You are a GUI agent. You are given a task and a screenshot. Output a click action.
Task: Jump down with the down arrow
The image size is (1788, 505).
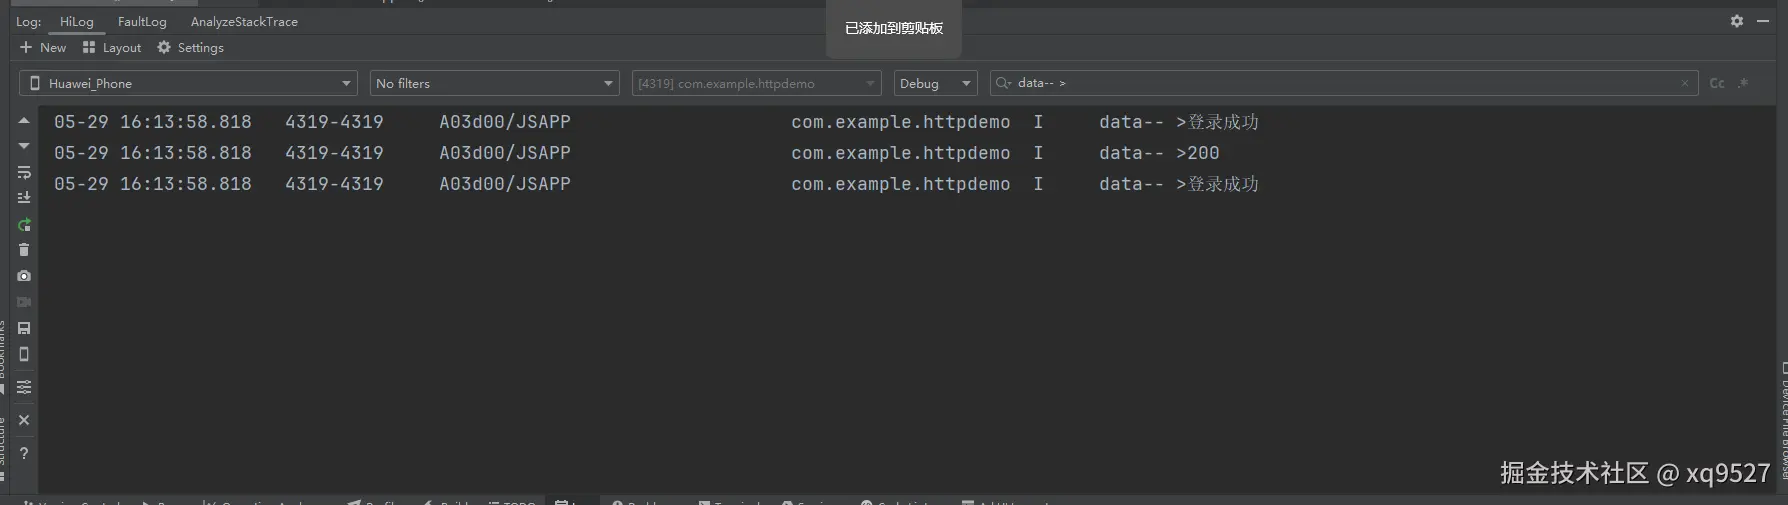24,146
